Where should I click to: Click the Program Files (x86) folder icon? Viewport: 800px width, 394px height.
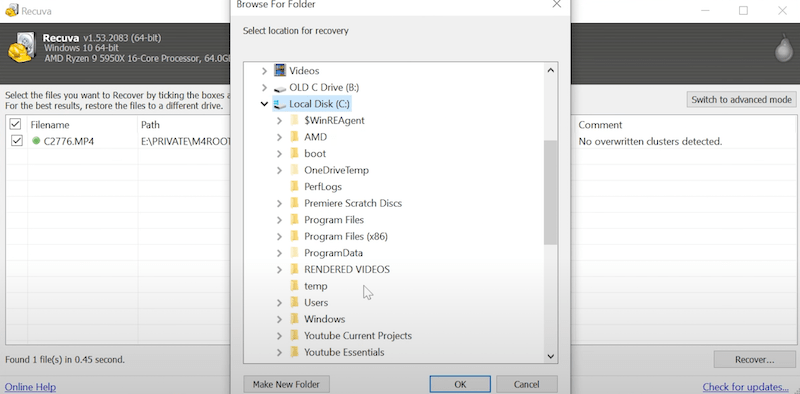(294, 236)
